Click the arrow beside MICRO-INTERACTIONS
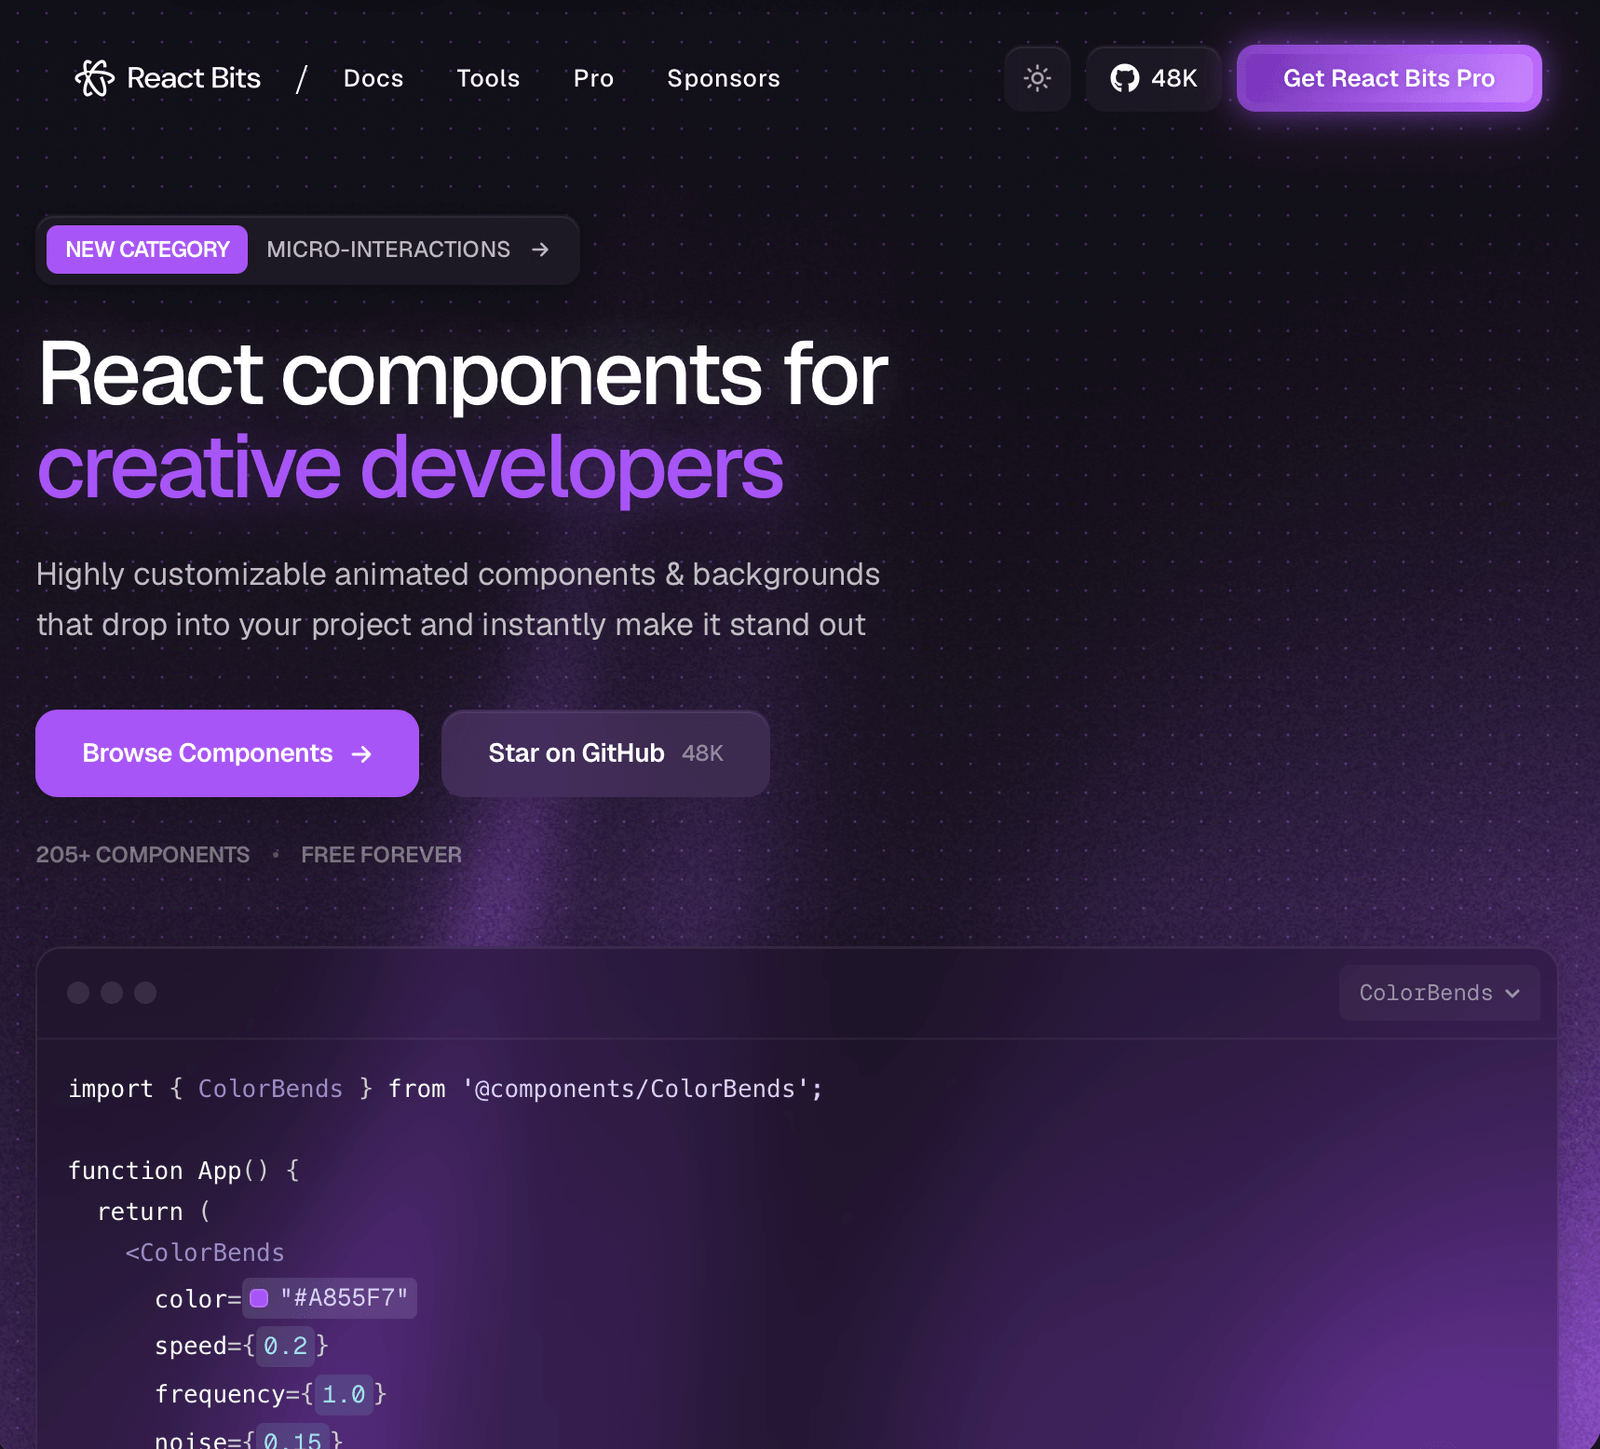 pyautogui.click(x=540, y=249)
